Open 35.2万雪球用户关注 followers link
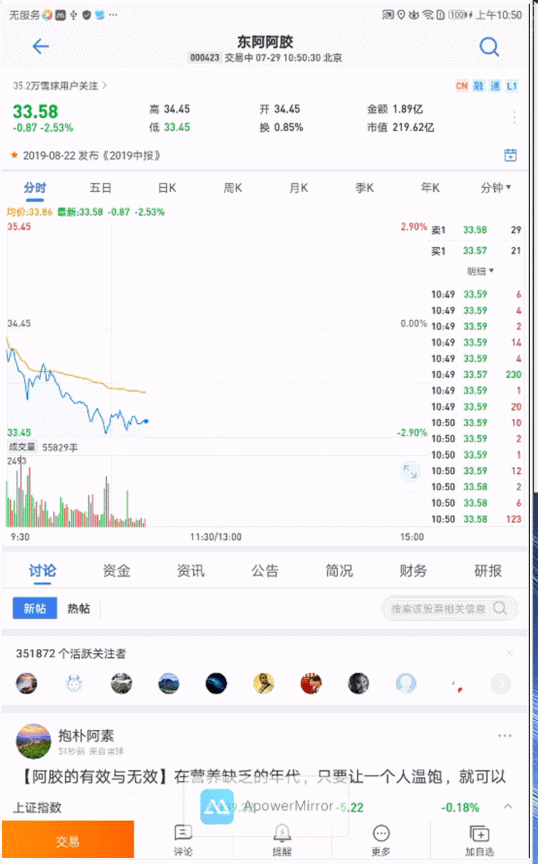The width and height of the screenshot is (538, 864). (60, 86)
